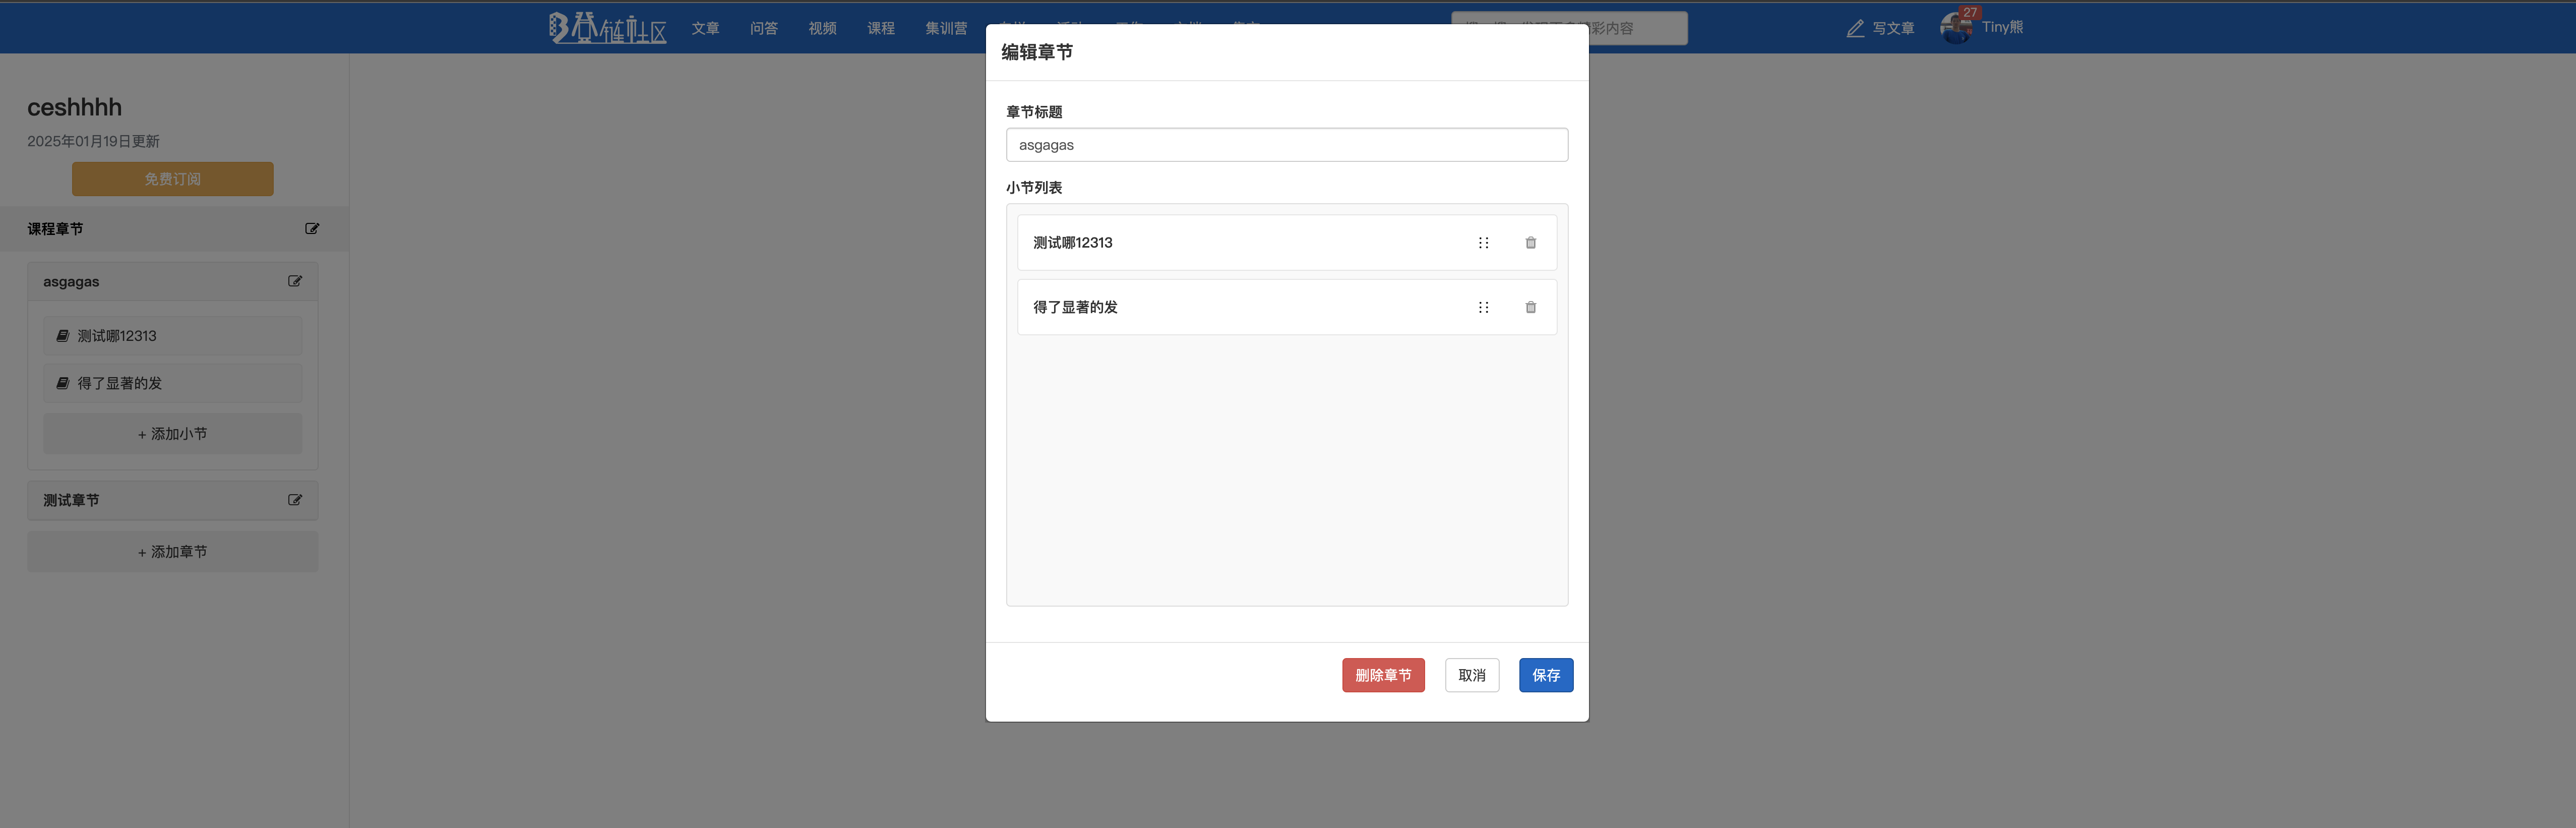Click + 添加章节 in sidebar

(172, 552)
